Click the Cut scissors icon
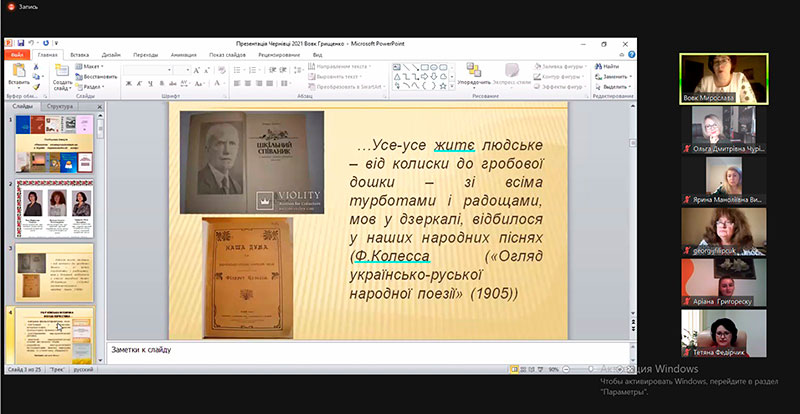Viewport: 800px width, 414px height. [36, 66]
